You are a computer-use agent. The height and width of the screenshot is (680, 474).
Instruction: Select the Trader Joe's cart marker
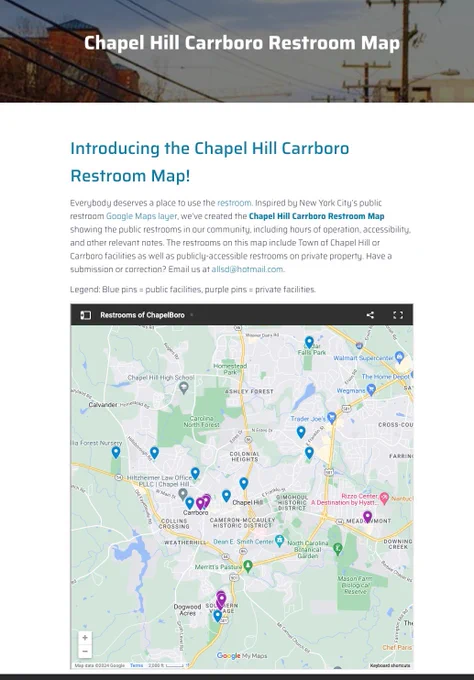[332, 417]
